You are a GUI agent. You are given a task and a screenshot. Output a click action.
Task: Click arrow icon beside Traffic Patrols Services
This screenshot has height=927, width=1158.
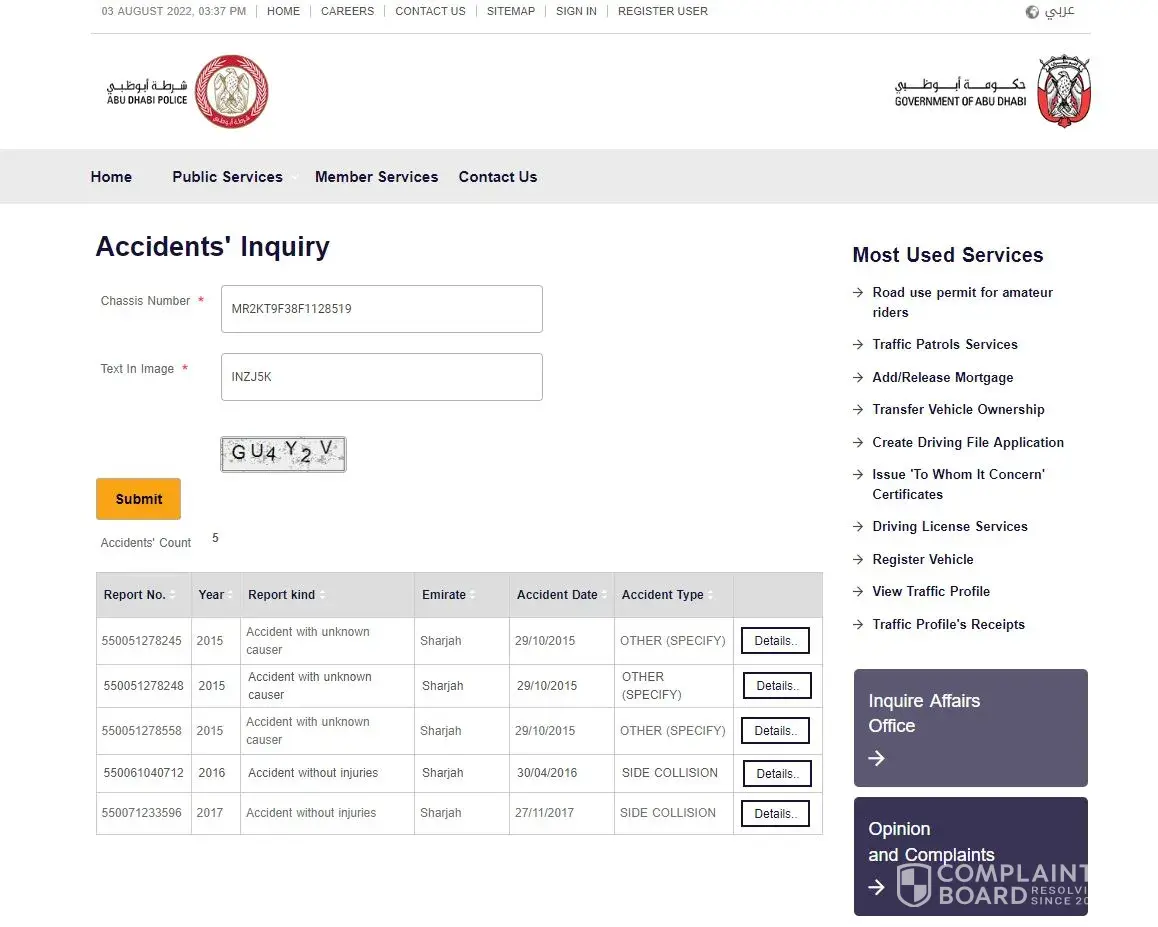coord(857,344)
